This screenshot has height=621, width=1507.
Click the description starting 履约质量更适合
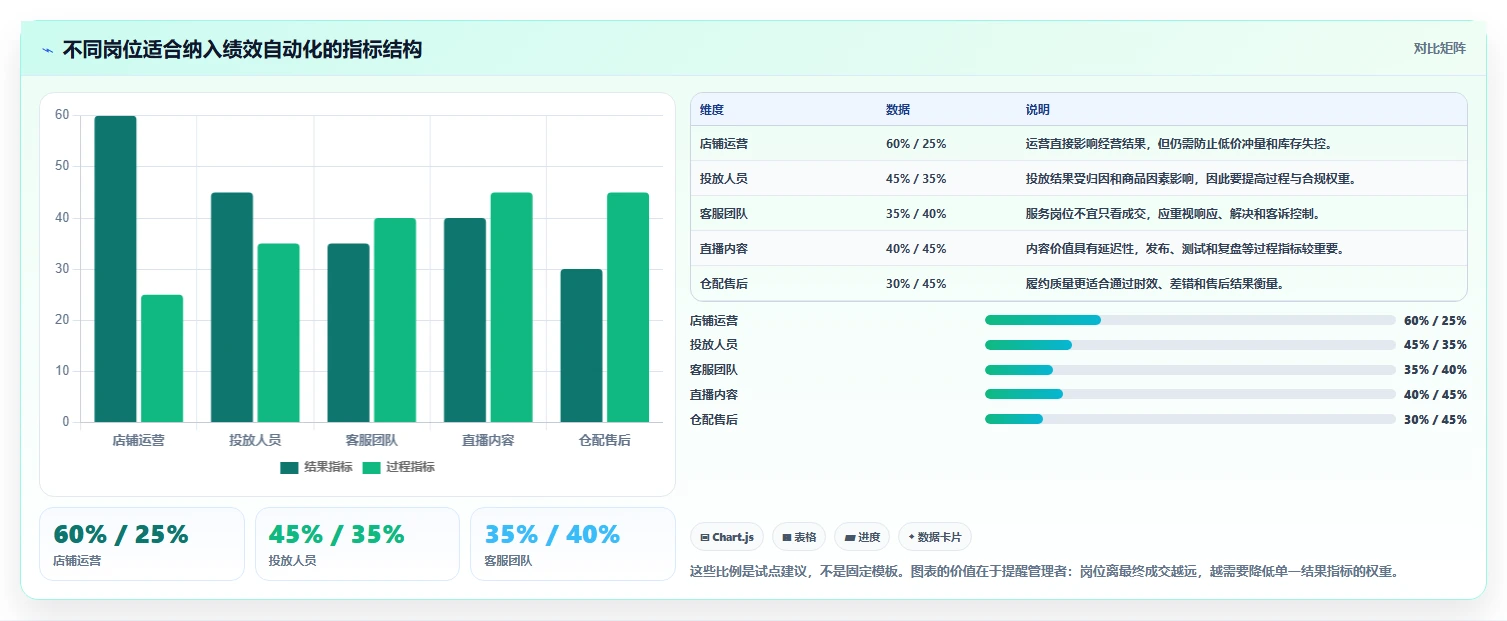[x=1155, y=284]
